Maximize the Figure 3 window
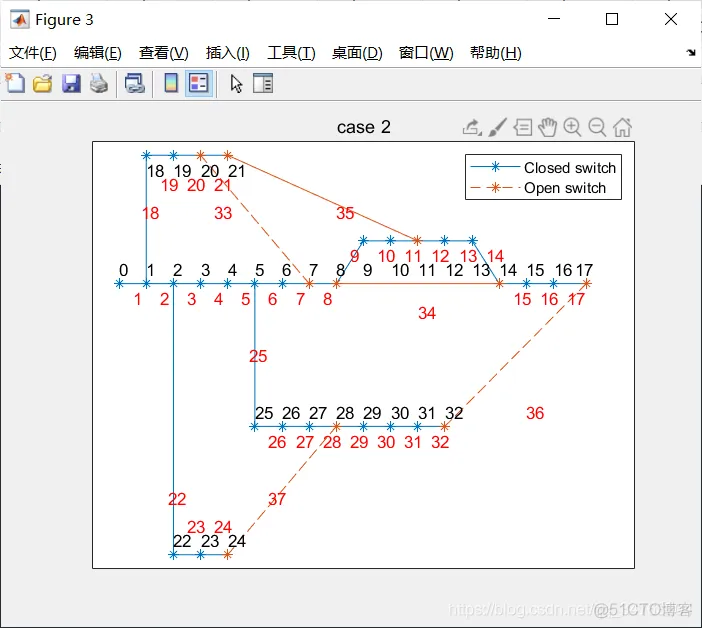Image resolution: width=702 pixels, height=628 pixels. click(x=612, y=19)
